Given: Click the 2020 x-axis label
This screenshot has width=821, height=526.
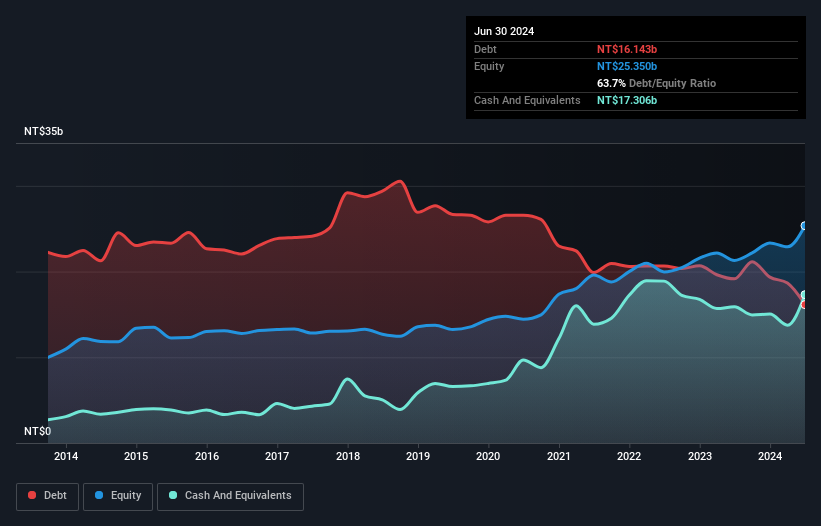Looking at the screenshot, I should tap(488, 456).
